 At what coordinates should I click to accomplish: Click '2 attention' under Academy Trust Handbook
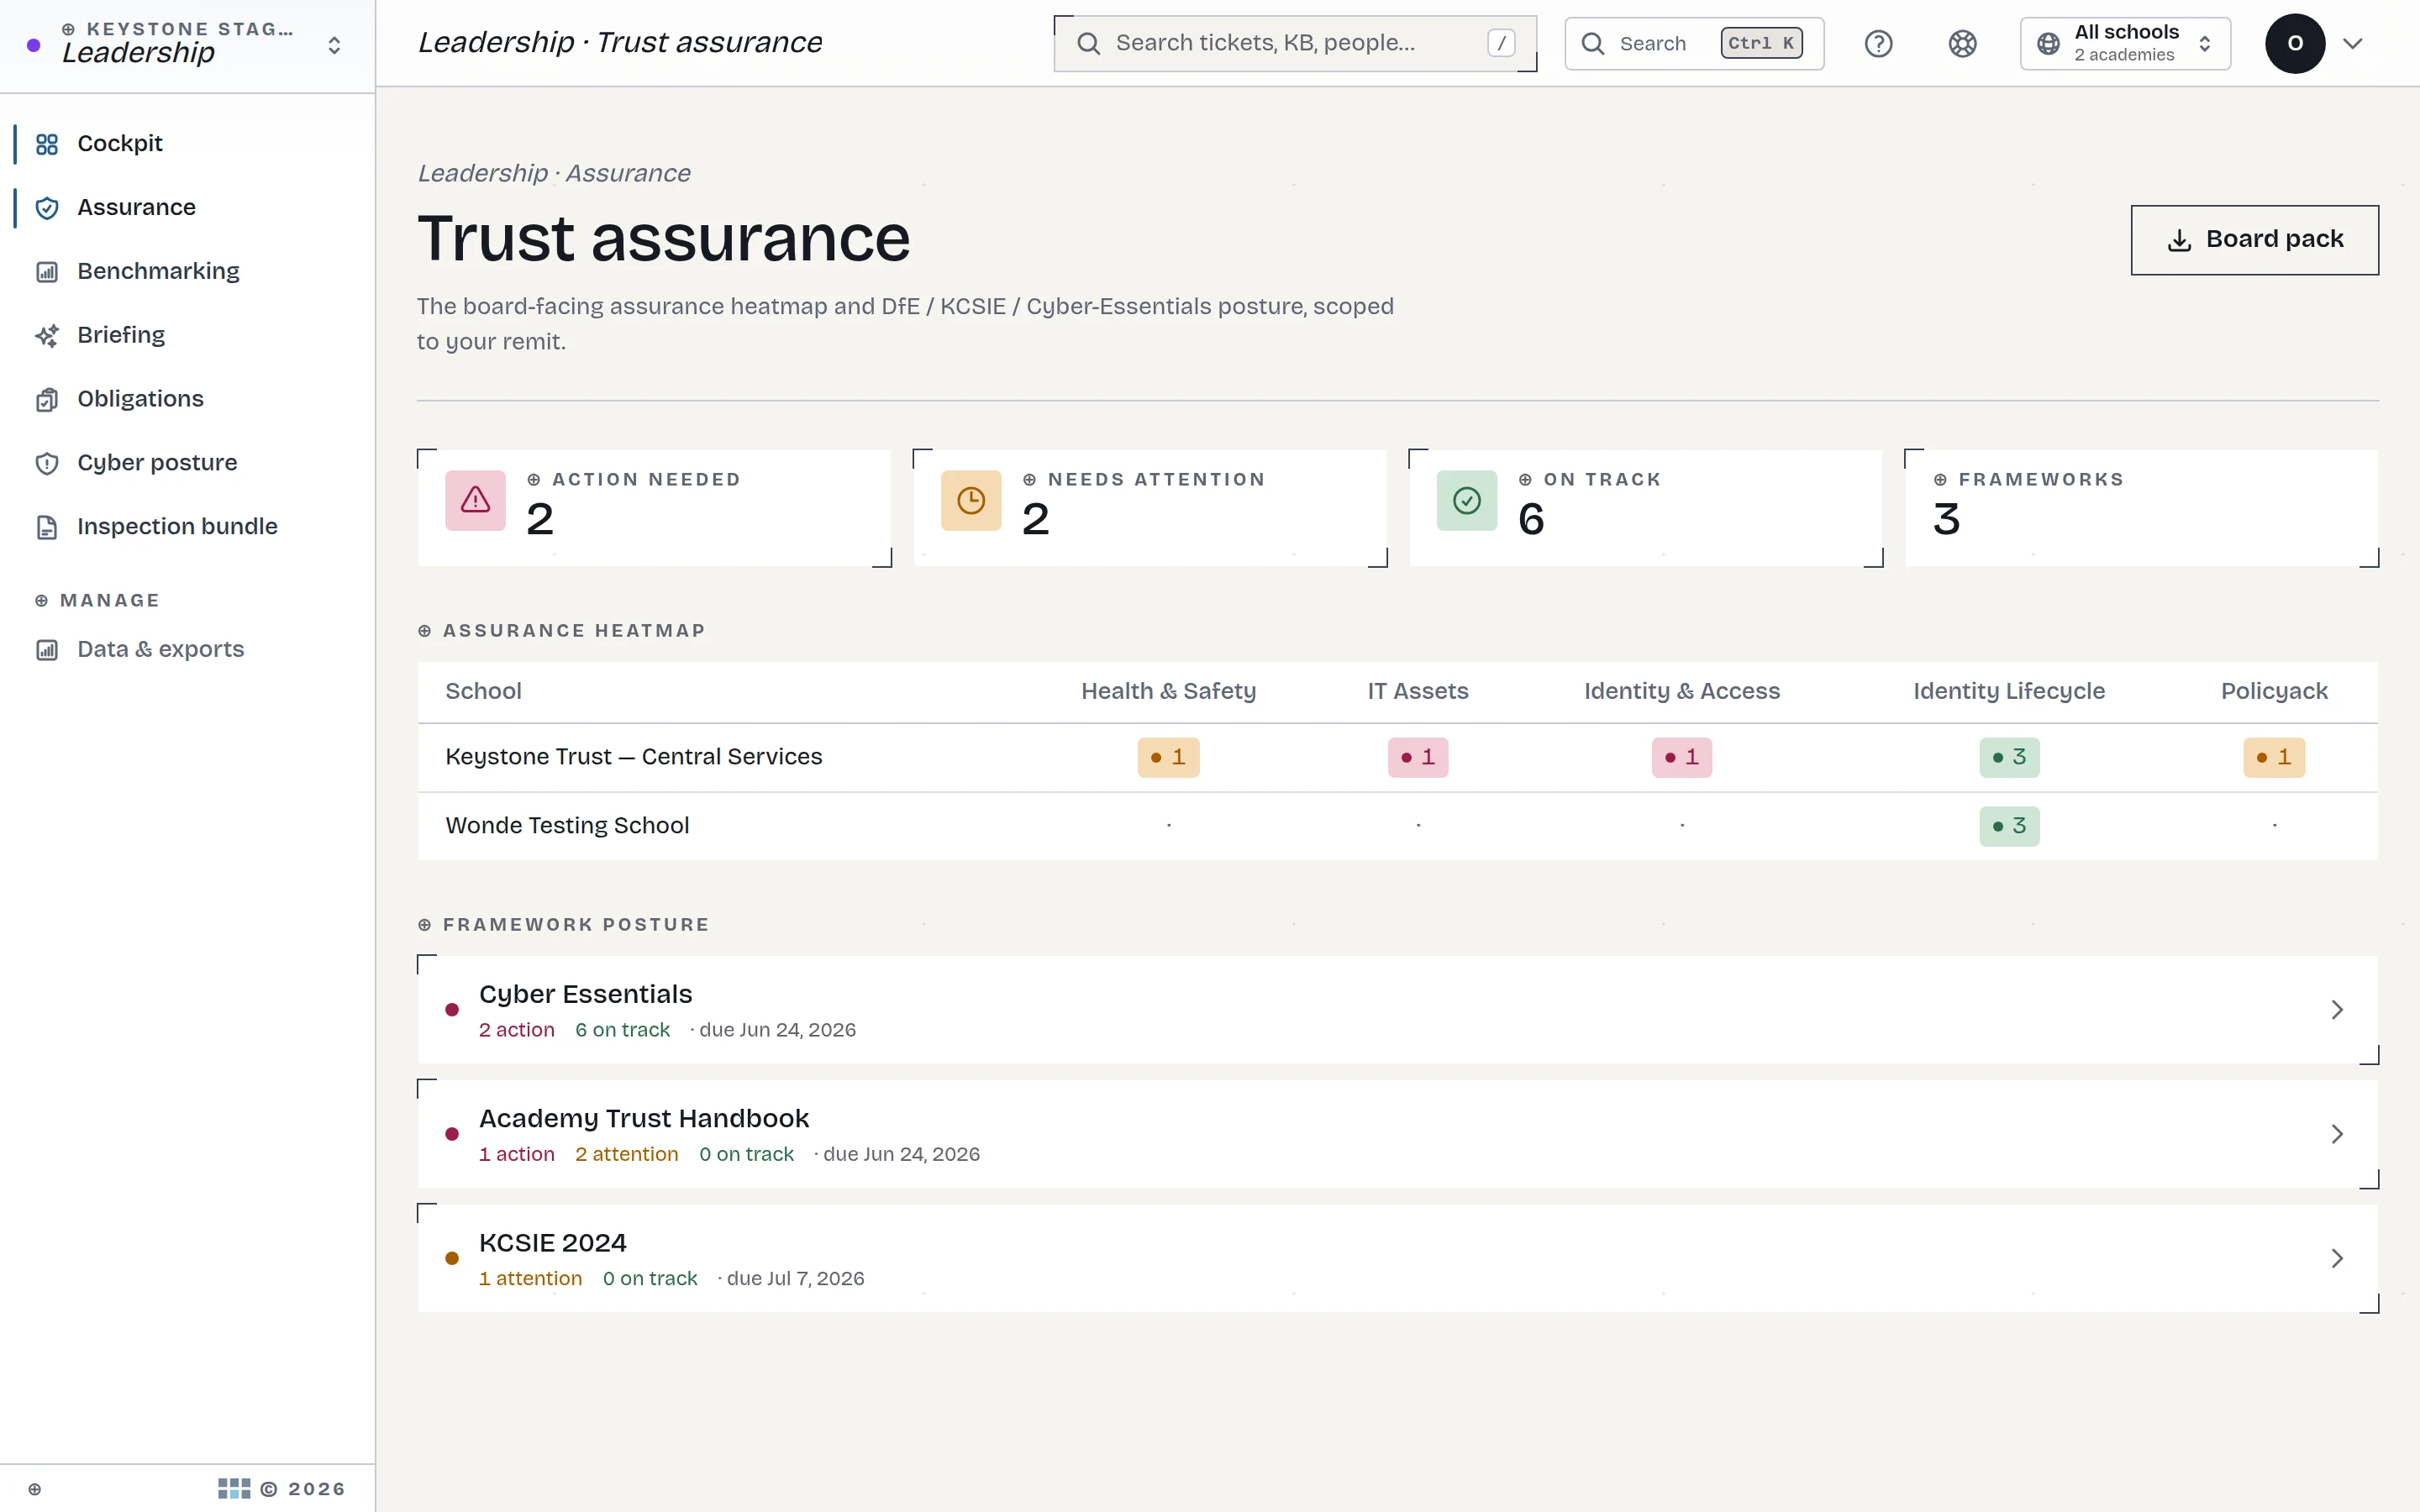627,1154
